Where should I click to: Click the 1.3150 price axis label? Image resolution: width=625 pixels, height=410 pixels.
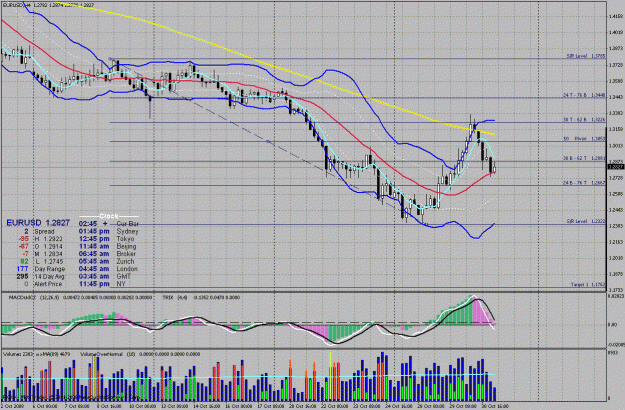(616, 129)
